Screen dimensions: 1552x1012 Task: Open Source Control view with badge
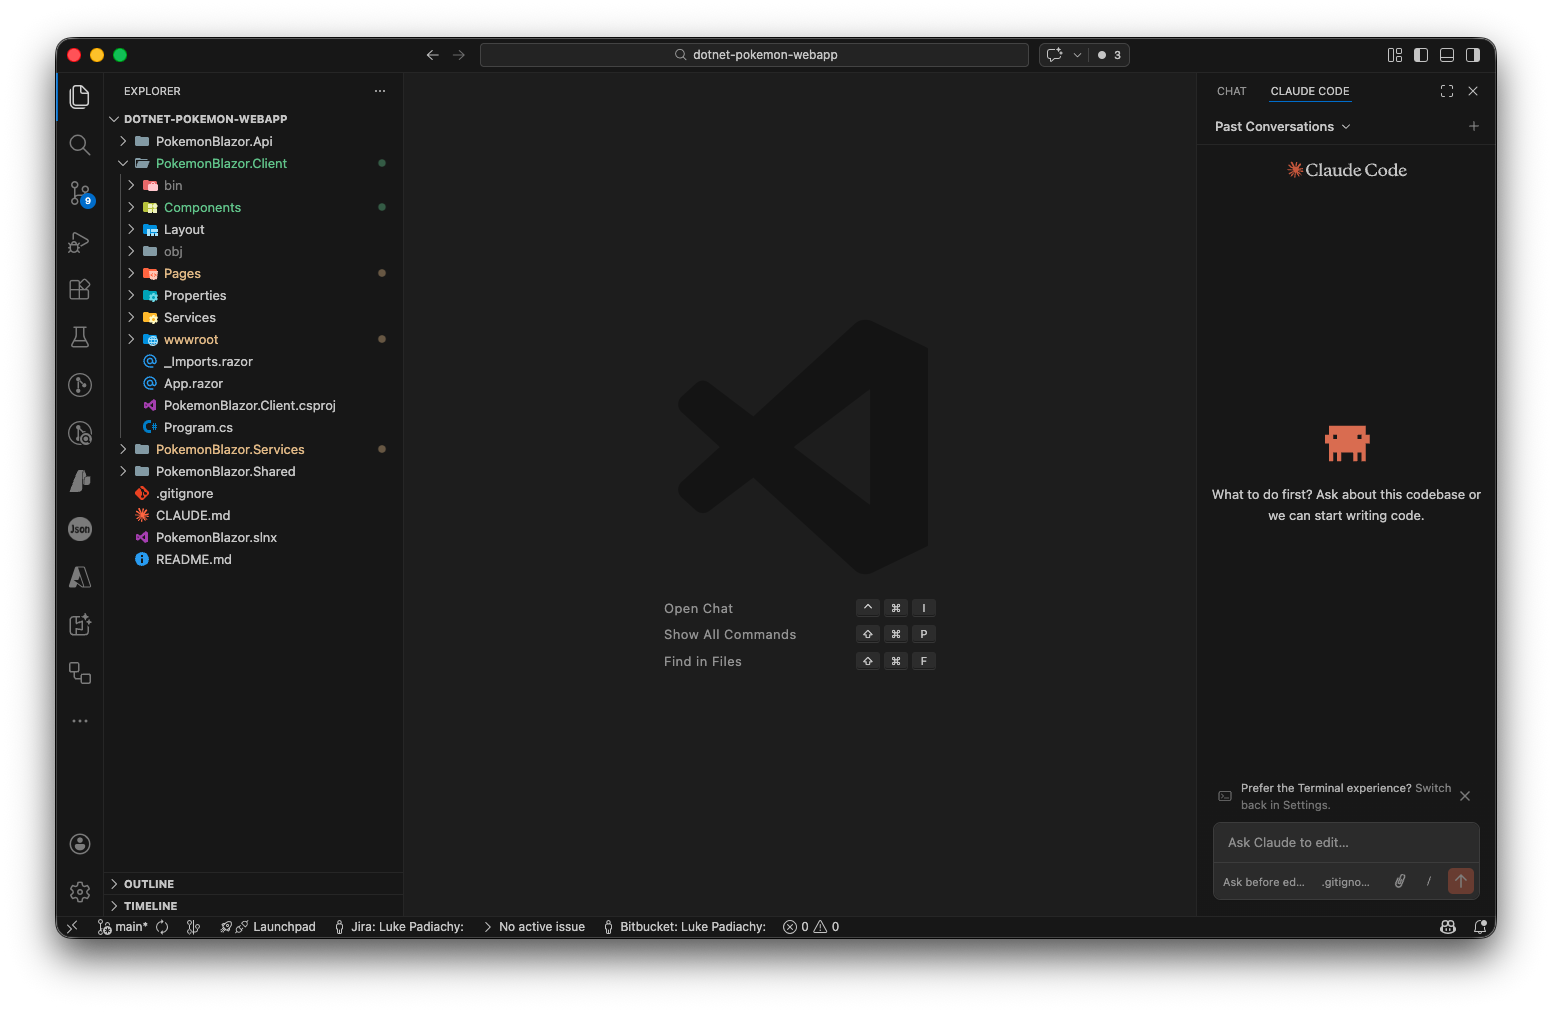(x=80, y=193)
